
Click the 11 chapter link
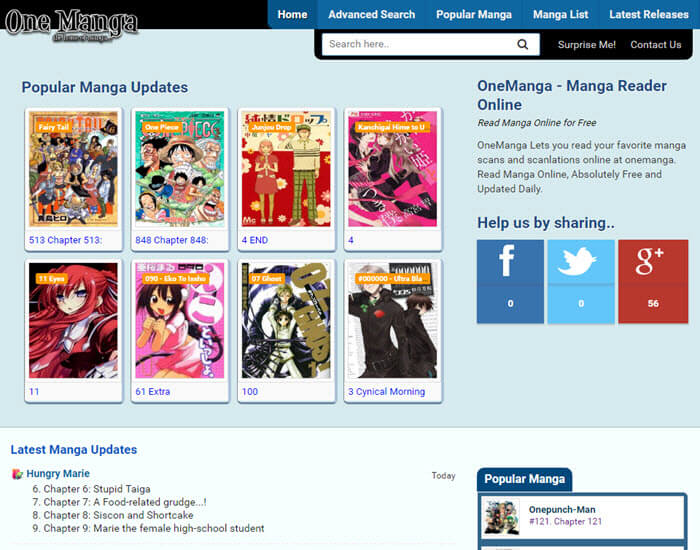(34, 392)
